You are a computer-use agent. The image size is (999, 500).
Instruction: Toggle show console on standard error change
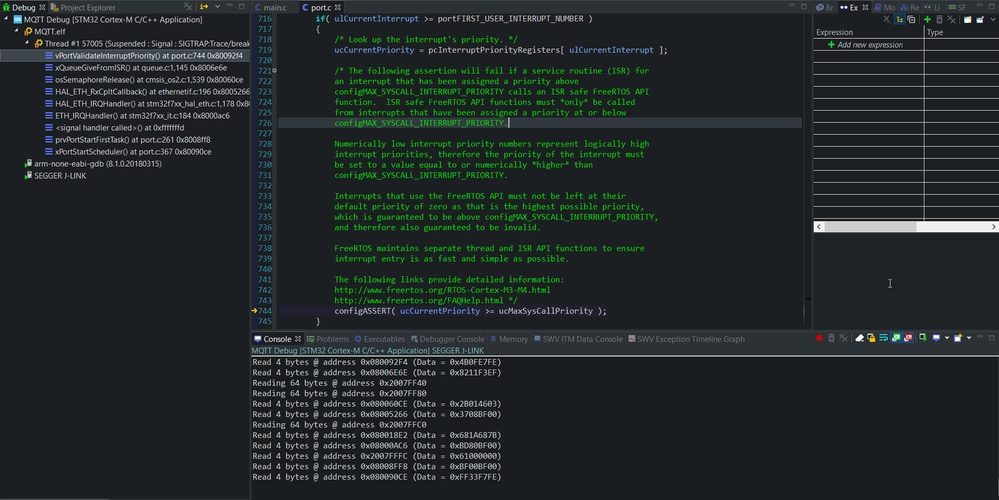pos(908,338)
